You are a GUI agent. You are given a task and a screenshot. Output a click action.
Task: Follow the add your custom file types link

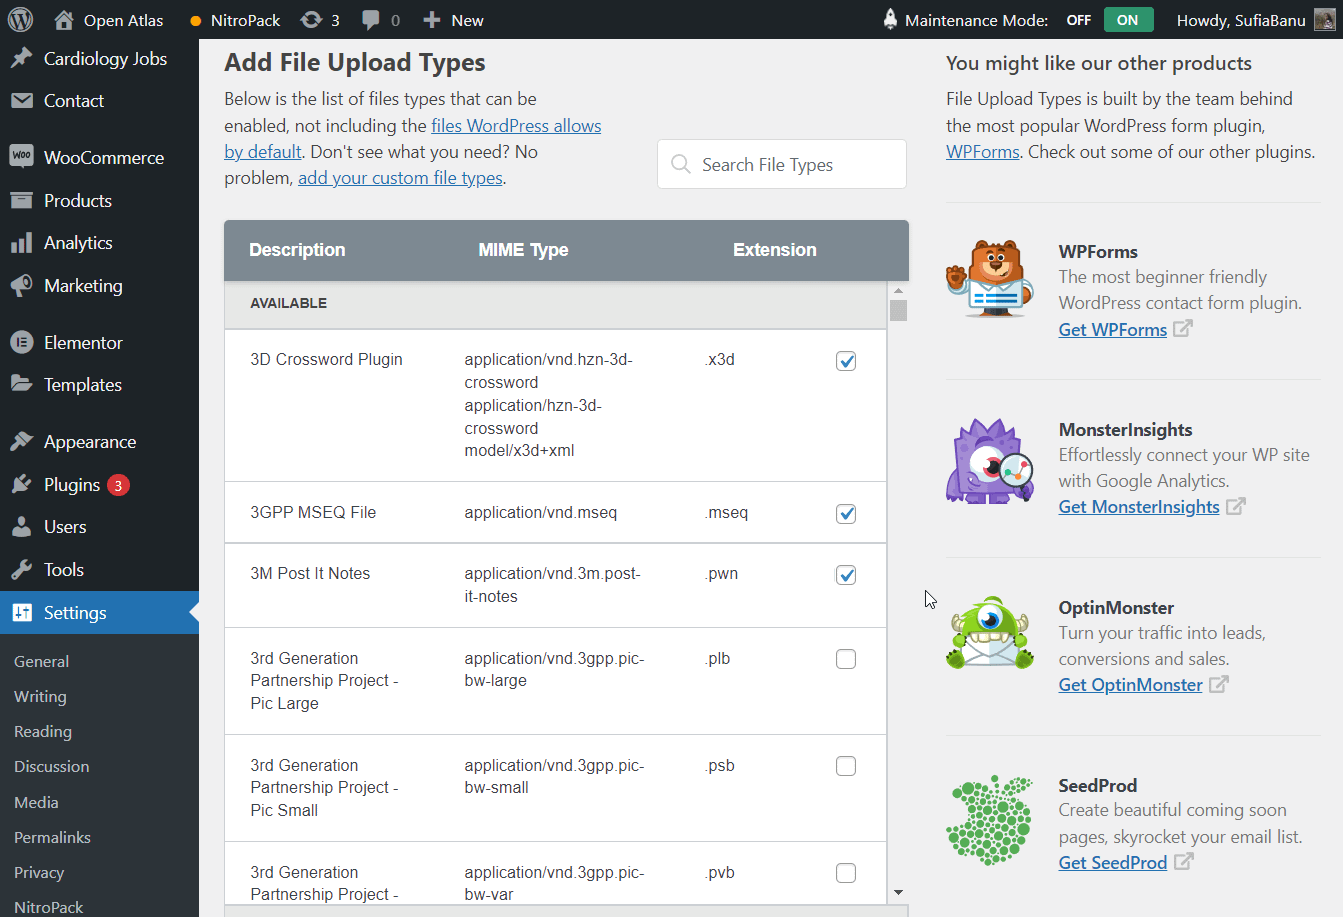pyautogui.click(x=400, y=178)
